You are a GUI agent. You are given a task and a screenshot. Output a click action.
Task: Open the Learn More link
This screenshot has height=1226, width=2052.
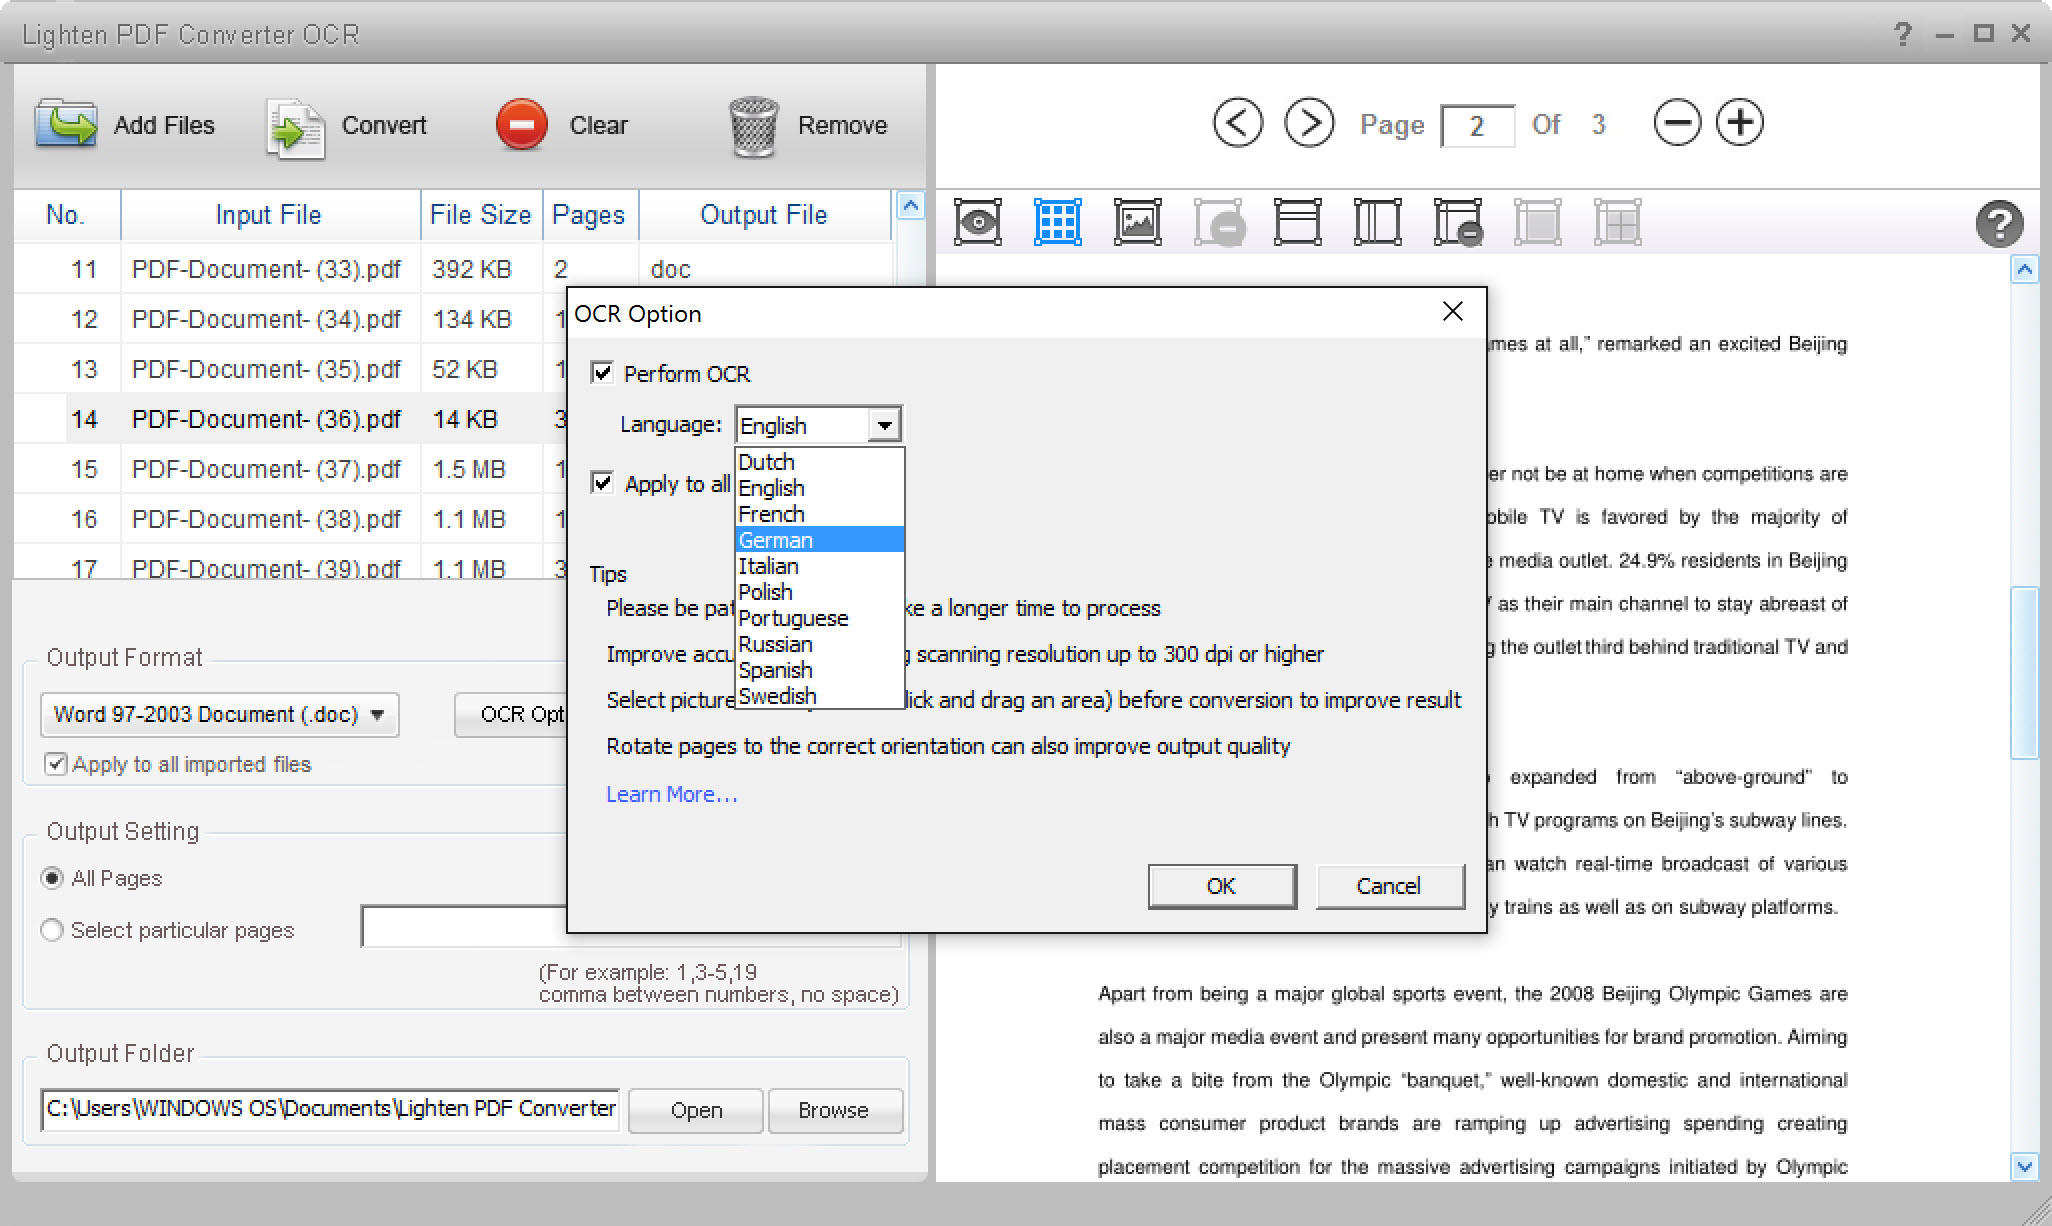pyautogui.click(x=671, y=794)
